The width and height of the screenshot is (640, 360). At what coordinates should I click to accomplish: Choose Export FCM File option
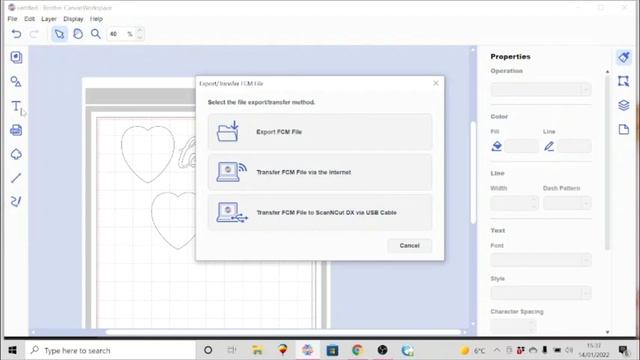[320, 132]
